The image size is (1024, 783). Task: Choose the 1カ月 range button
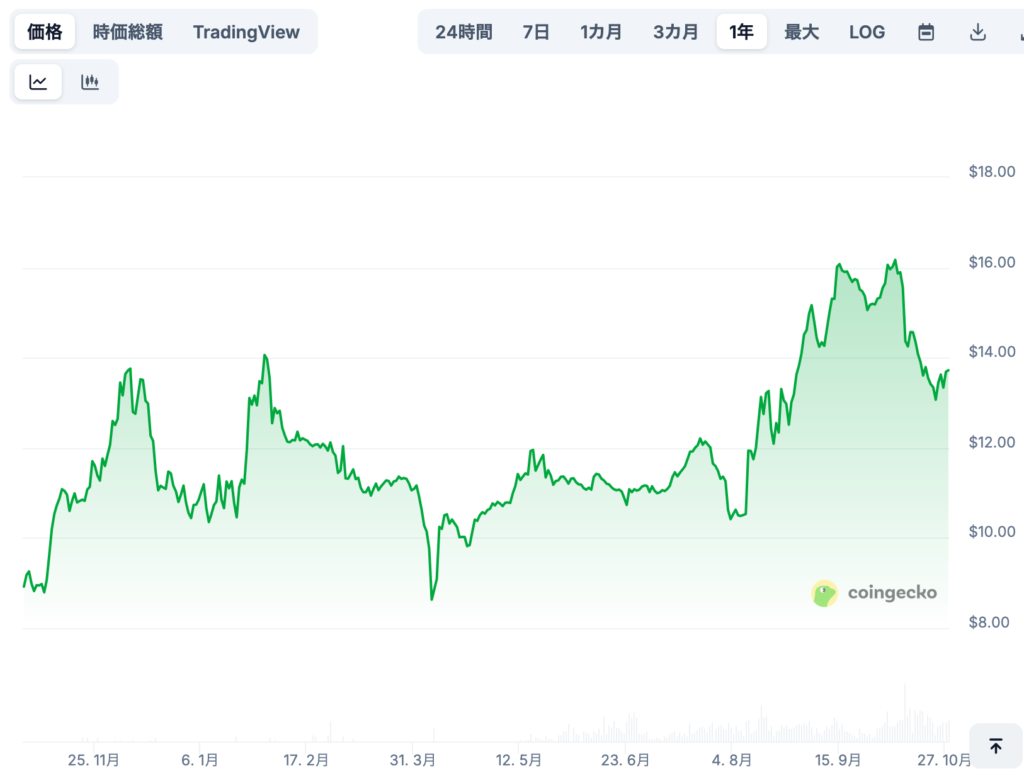[x=601, y=31]
